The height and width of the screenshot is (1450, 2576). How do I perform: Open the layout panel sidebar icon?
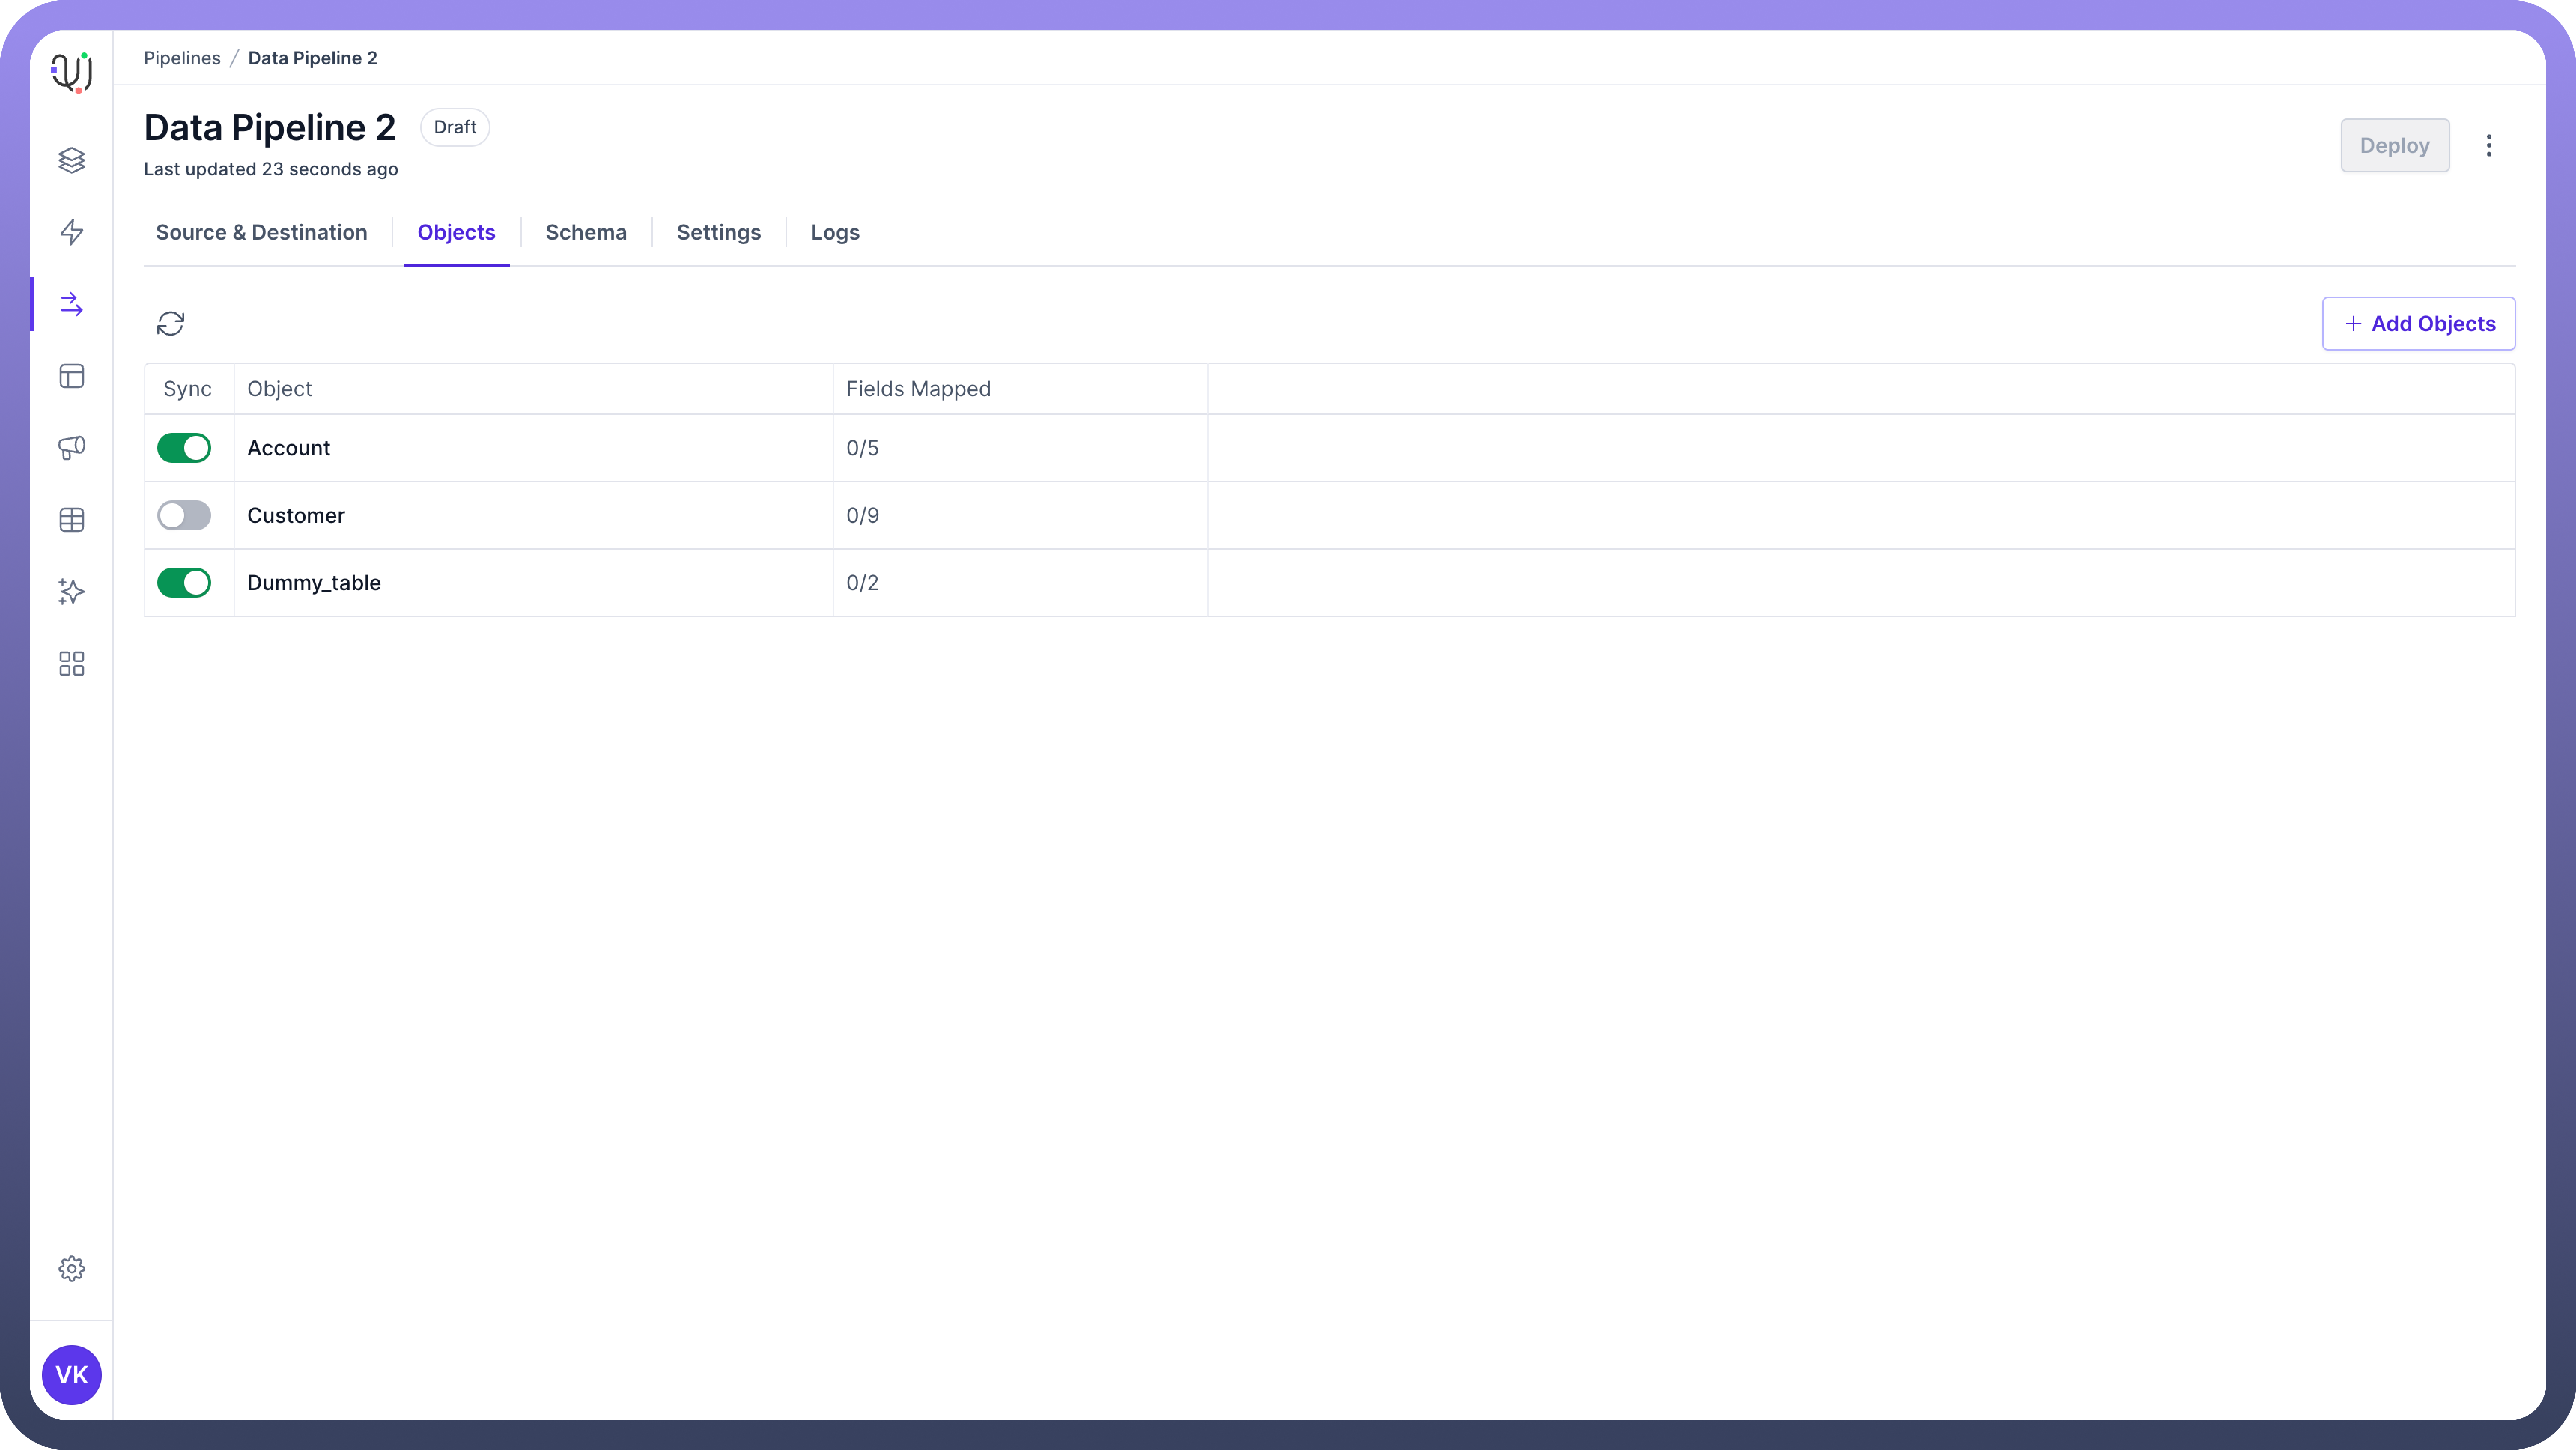(x=71, y=376)
